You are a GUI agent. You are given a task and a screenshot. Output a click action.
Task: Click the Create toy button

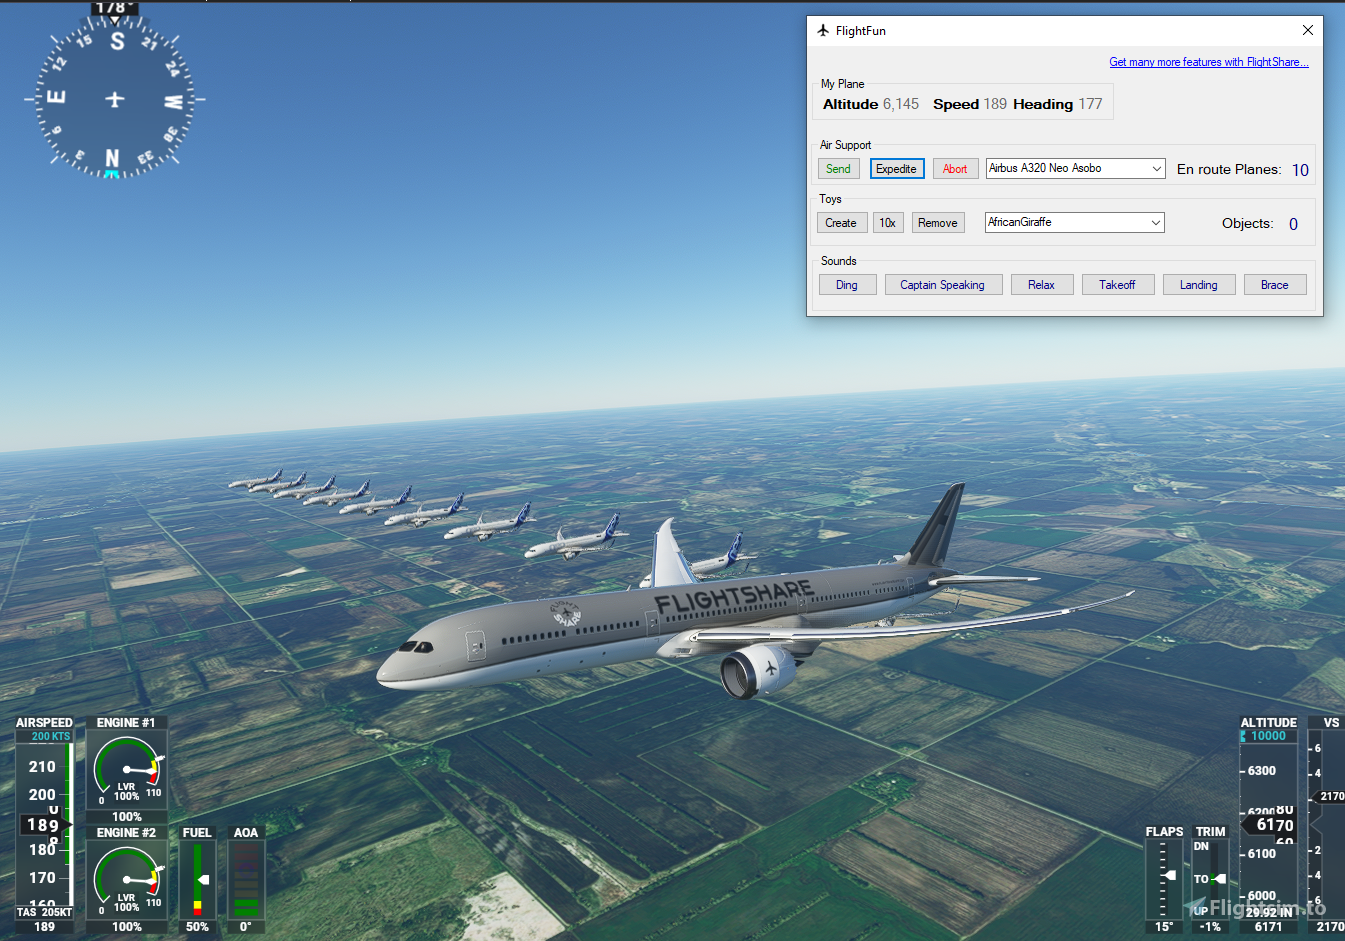(x=841, y=223)
